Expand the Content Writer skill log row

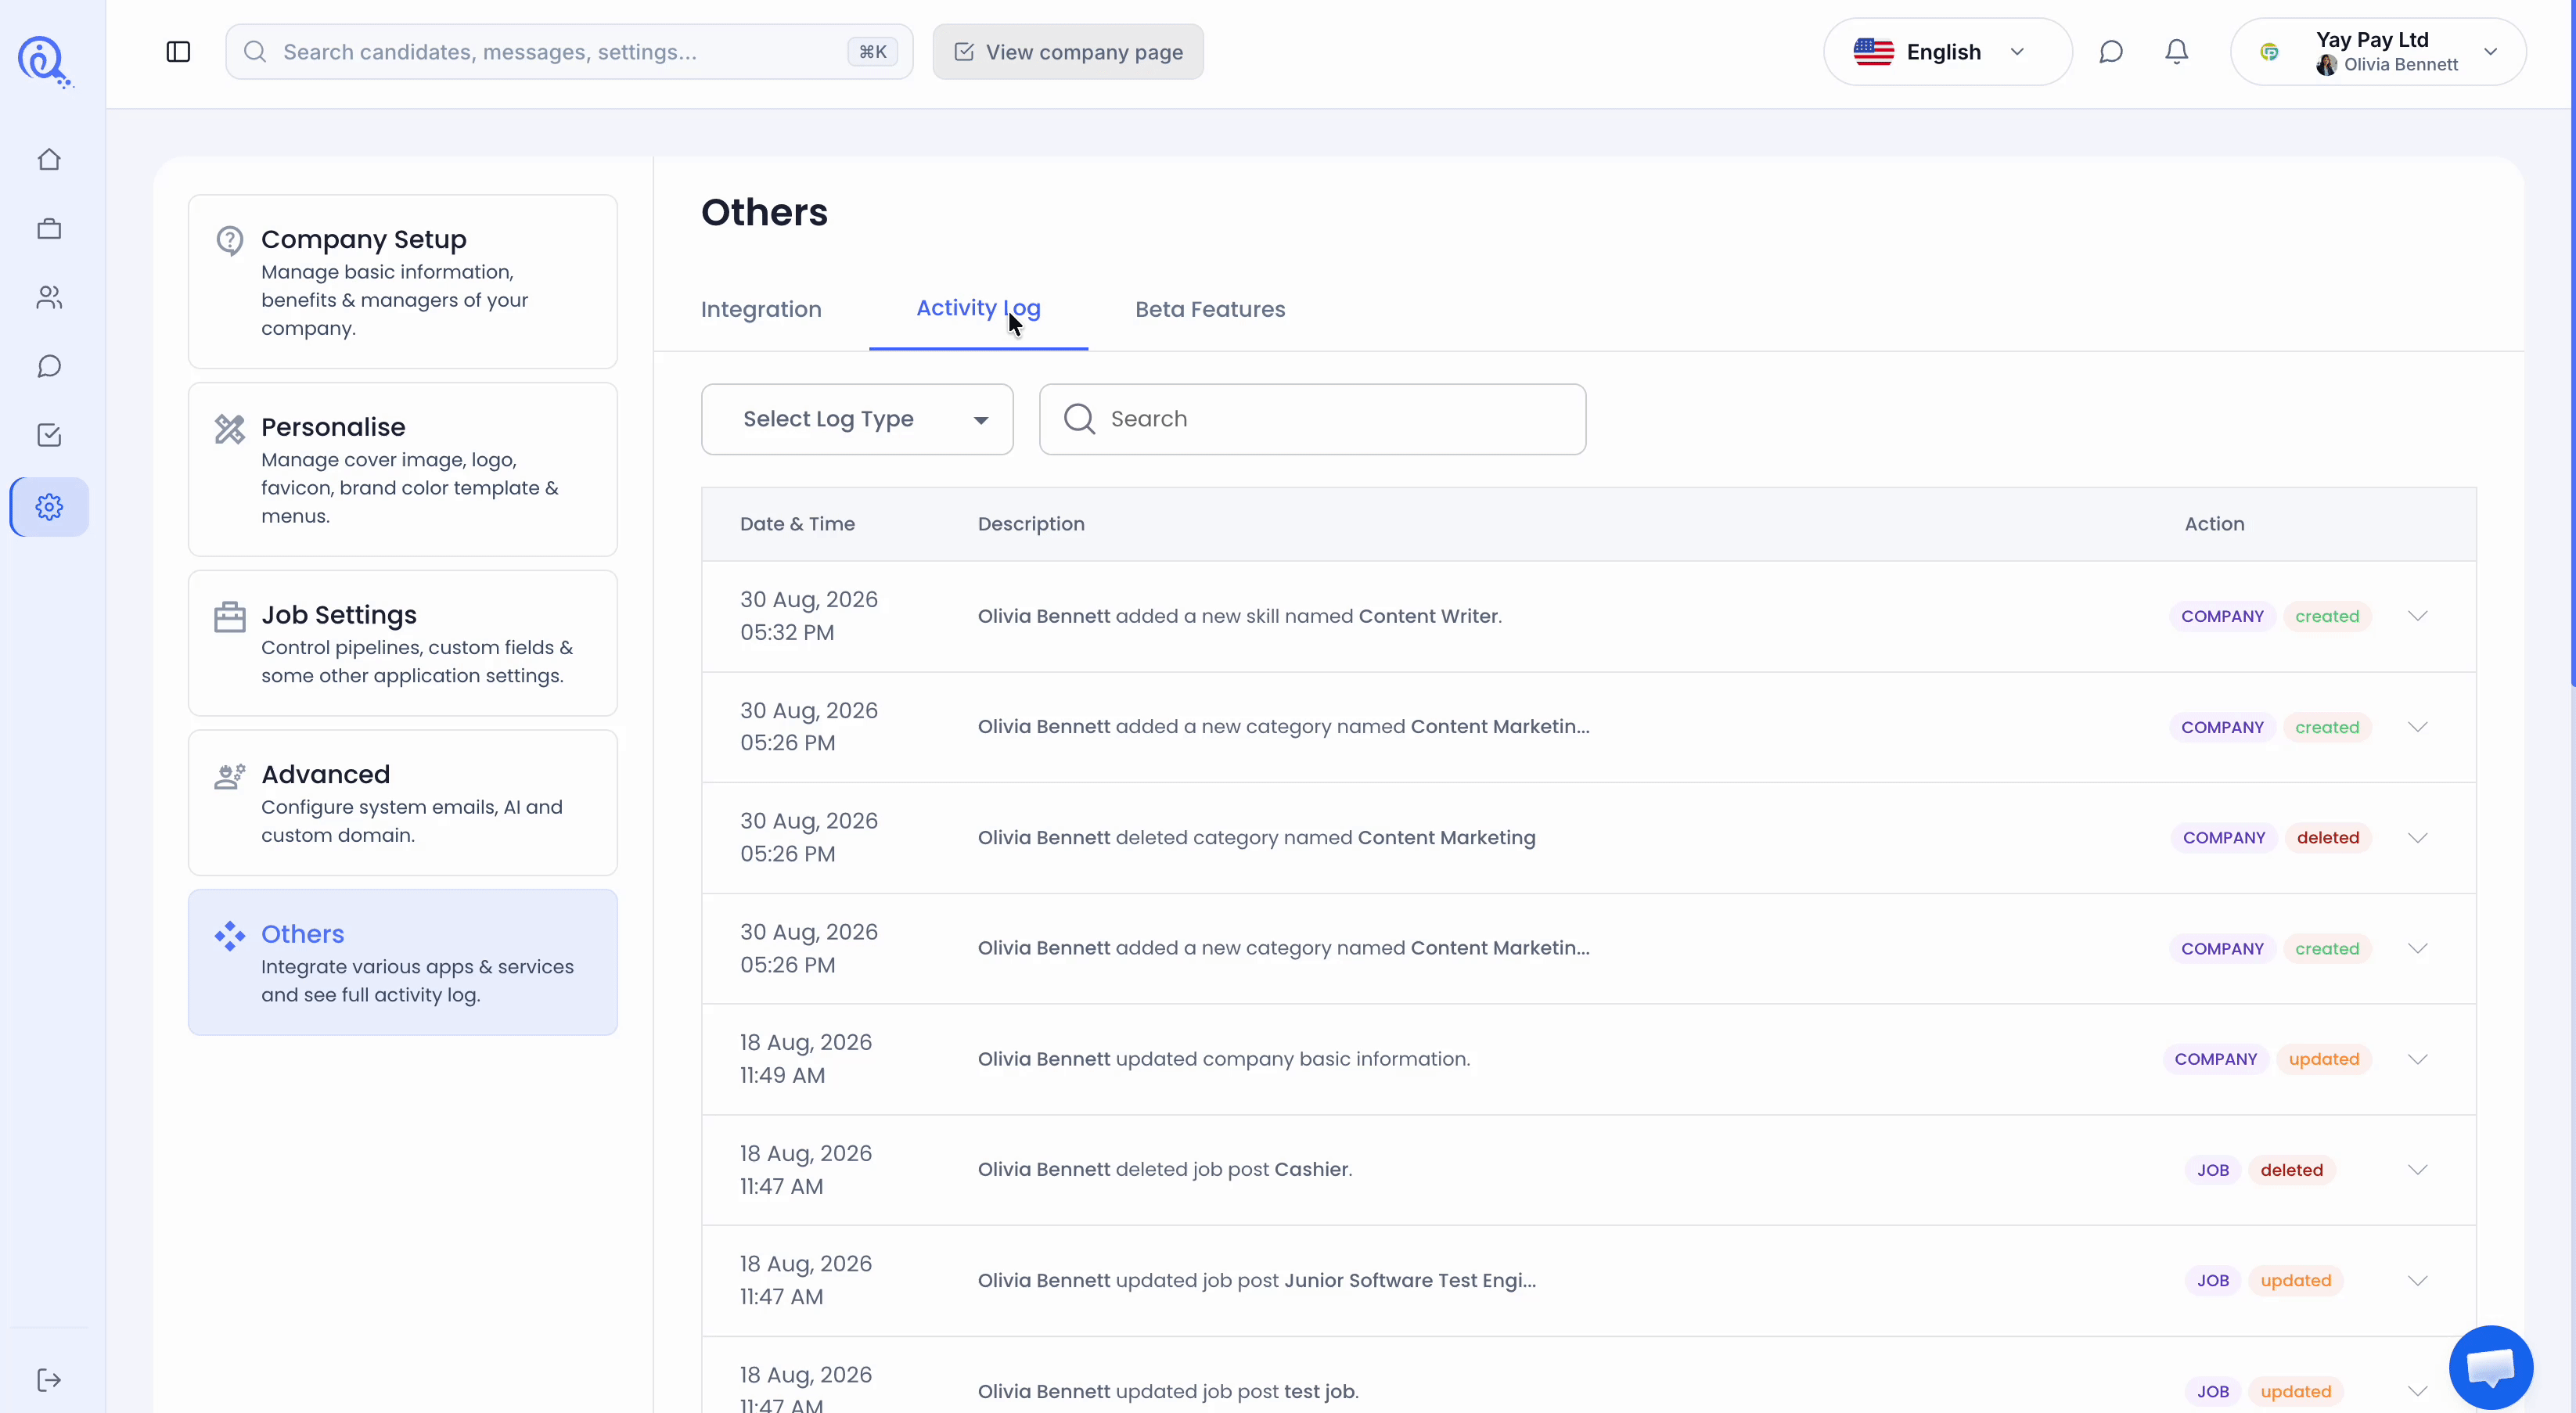pos(2418,616)
